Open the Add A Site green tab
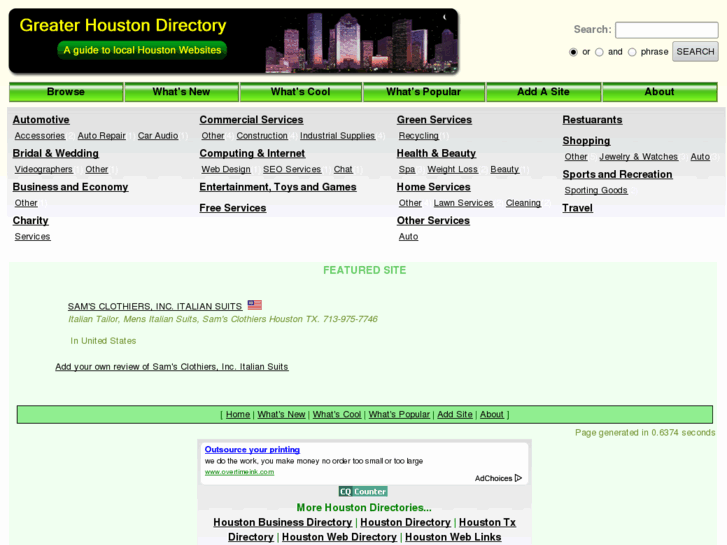This screenshot has width=727, height=545. click(543, 92)
